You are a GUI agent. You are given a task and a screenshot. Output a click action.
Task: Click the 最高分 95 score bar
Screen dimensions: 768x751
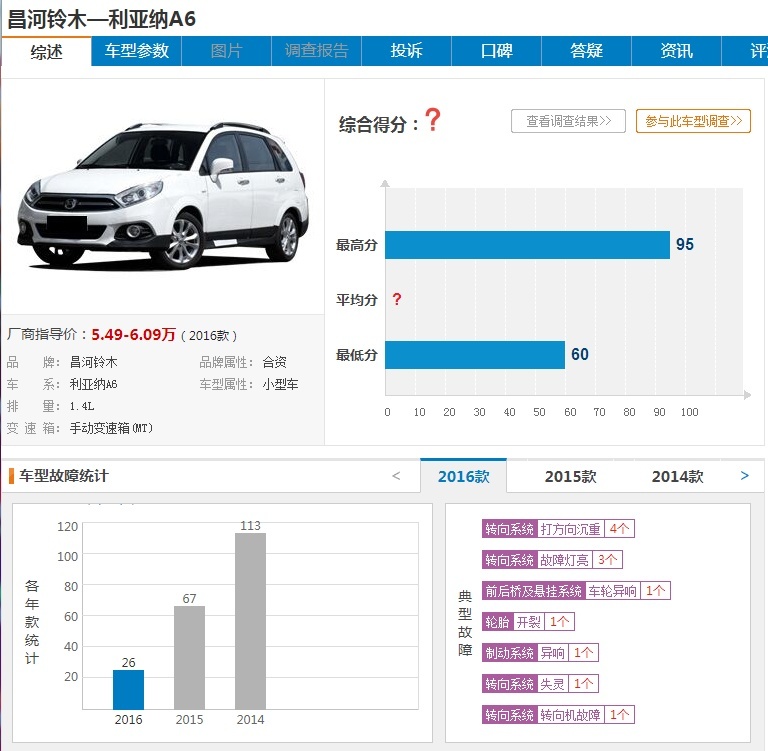pyautogui.click(x=527, y=244)
